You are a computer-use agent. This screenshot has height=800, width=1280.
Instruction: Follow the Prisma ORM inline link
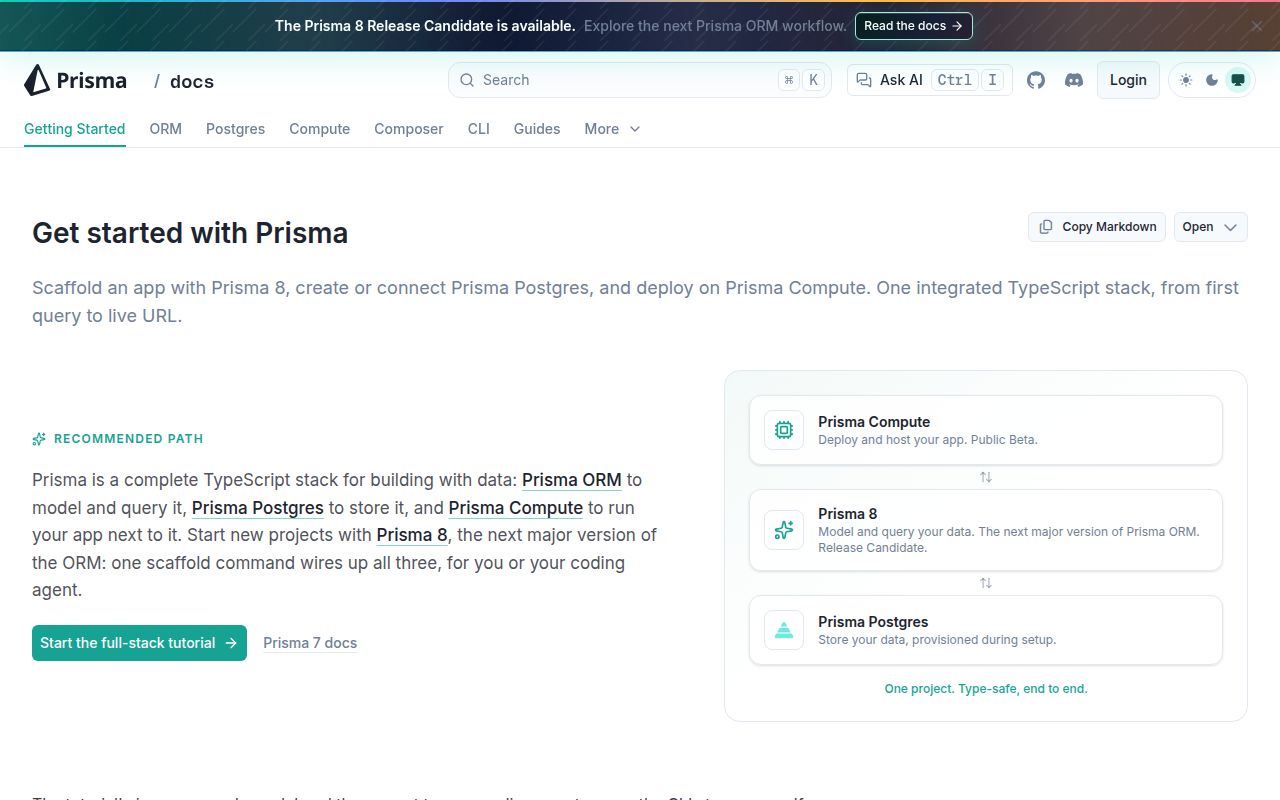click(x=572, y=480)
